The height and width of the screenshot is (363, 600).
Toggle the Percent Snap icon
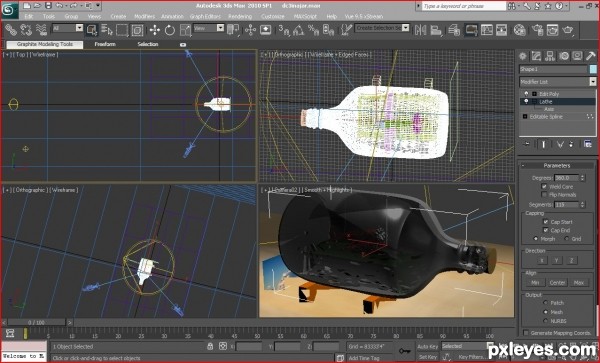[313, 30]
